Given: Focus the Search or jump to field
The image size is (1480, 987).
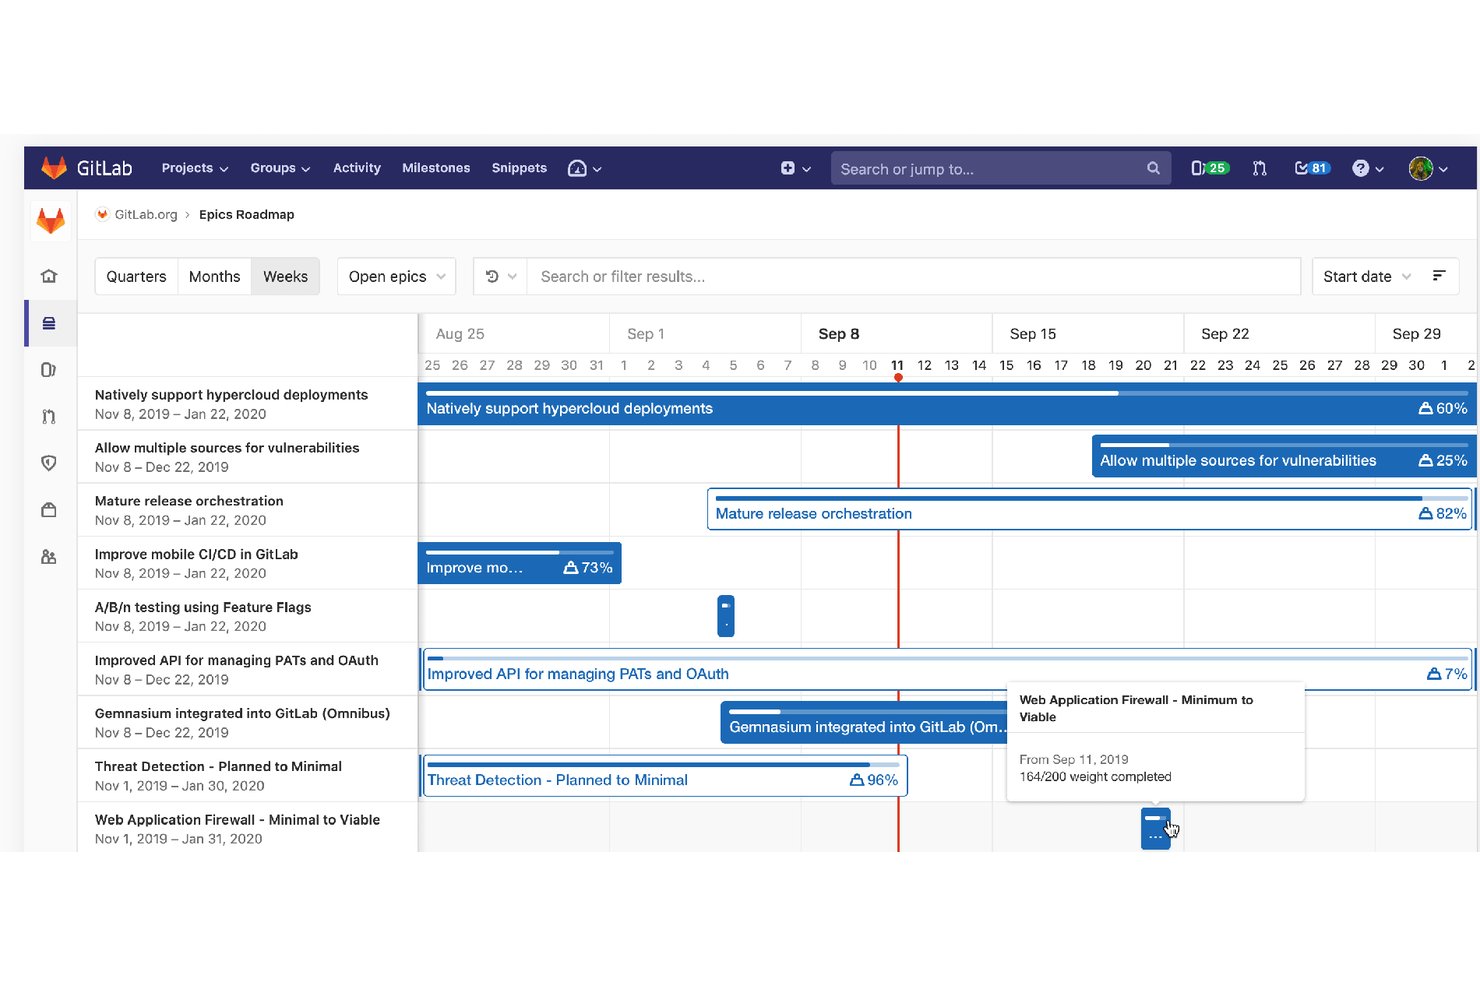Looking at the screenshot, I should click(1001, 168).
